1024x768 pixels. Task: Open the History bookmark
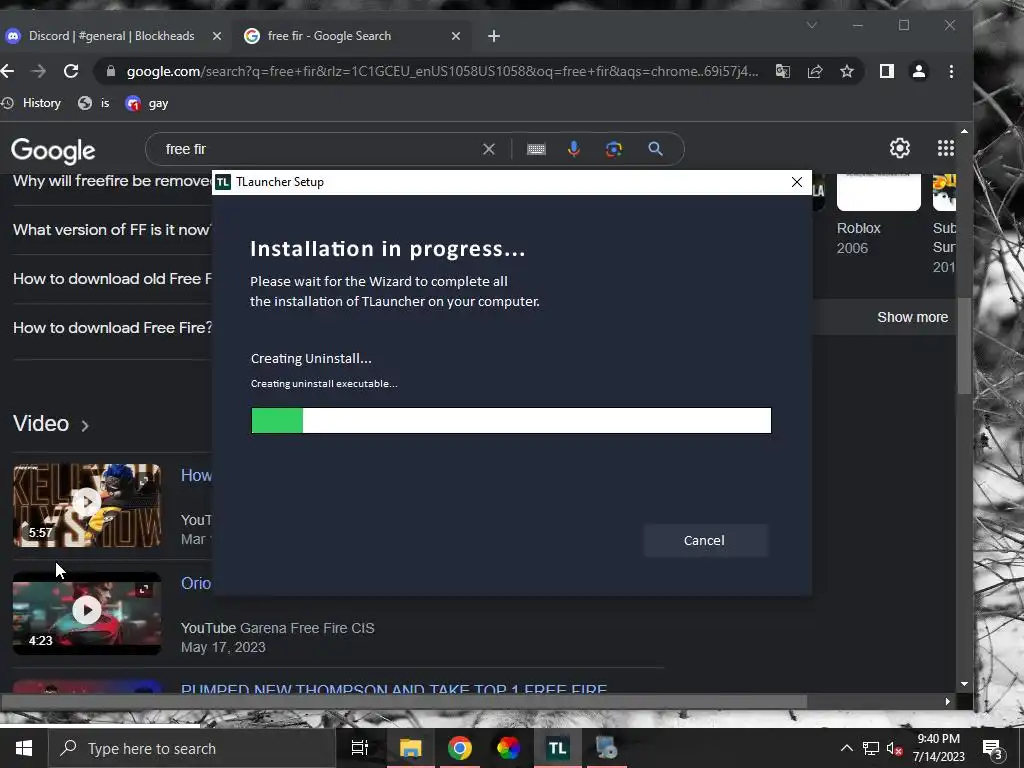point(31,103)
